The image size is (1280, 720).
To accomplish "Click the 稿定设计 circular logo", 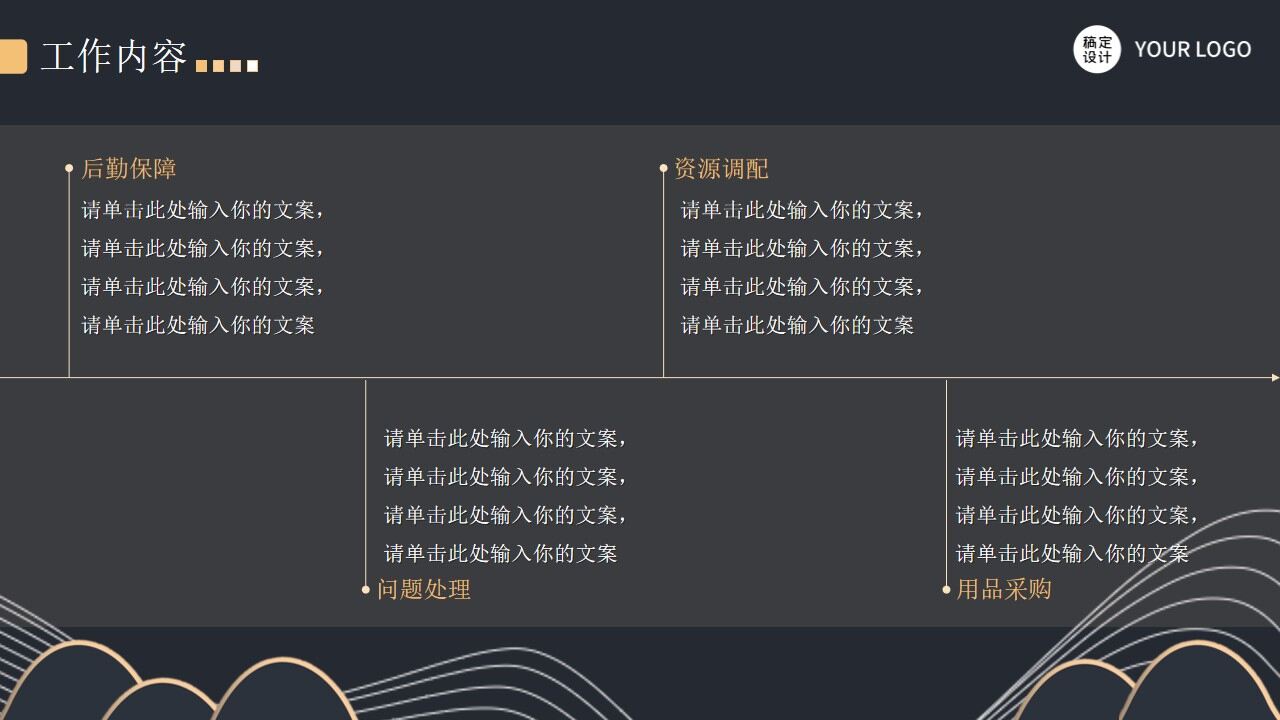I will click(x=1097, y=48).
